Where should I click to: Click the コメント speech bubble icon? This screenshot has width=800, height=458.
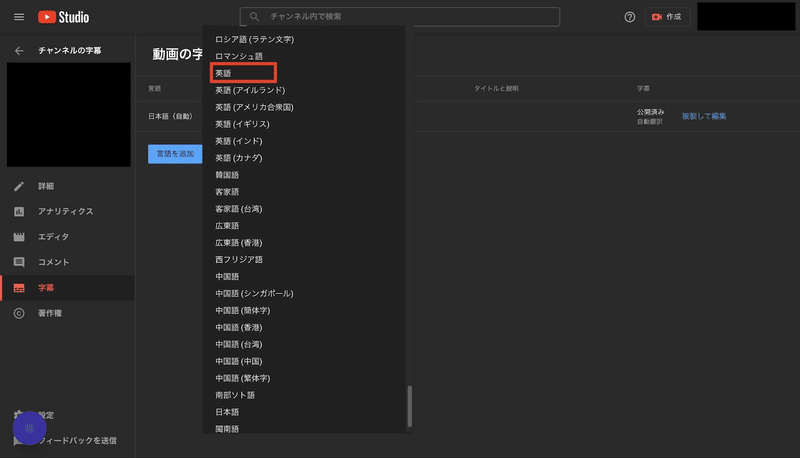(19, 262)
